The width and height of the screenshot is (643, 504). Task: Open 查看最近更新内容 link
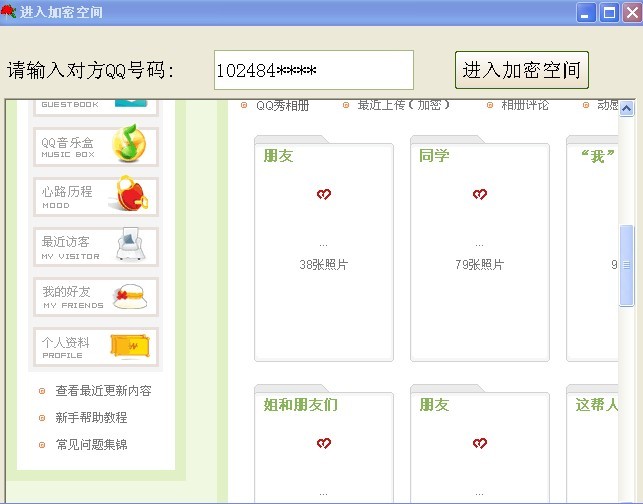(x=103, y=391)
